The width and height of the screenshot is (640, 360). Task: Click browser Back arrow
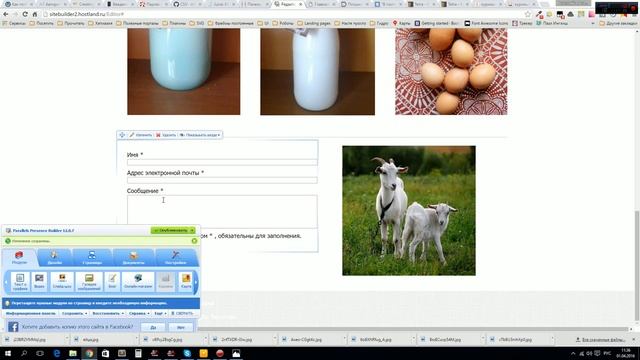pos(6,14)
